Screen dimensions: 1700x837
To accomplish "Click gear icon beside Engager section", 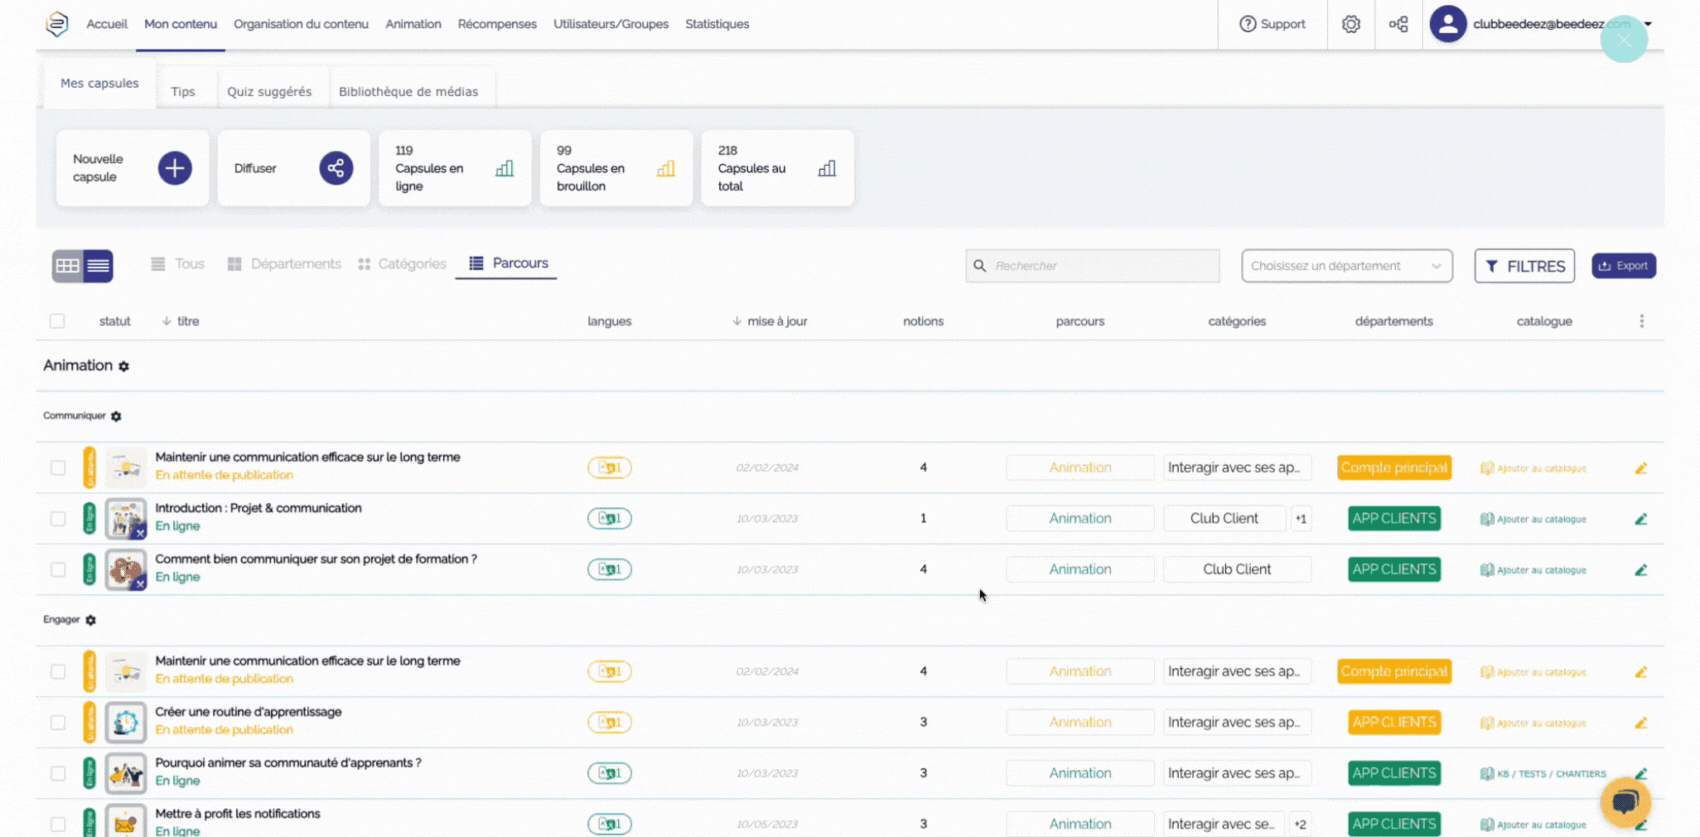I will click(x=91, y=621).
